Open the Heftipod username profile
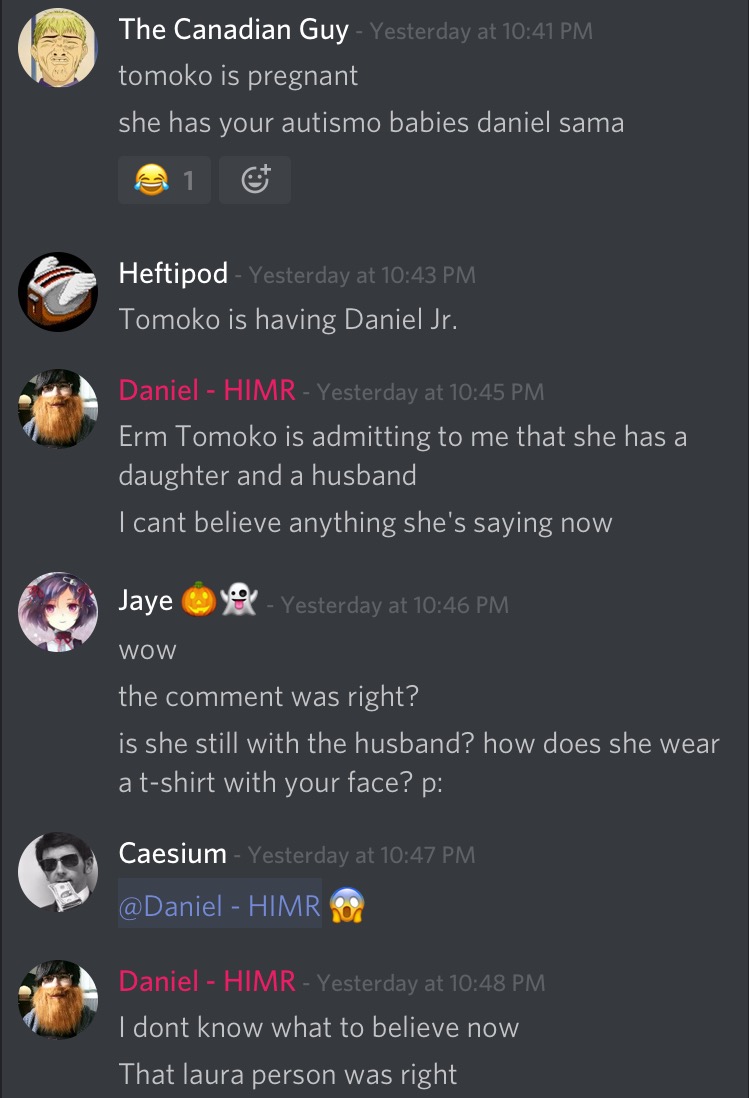749x1098 pixels. [173, 273]
